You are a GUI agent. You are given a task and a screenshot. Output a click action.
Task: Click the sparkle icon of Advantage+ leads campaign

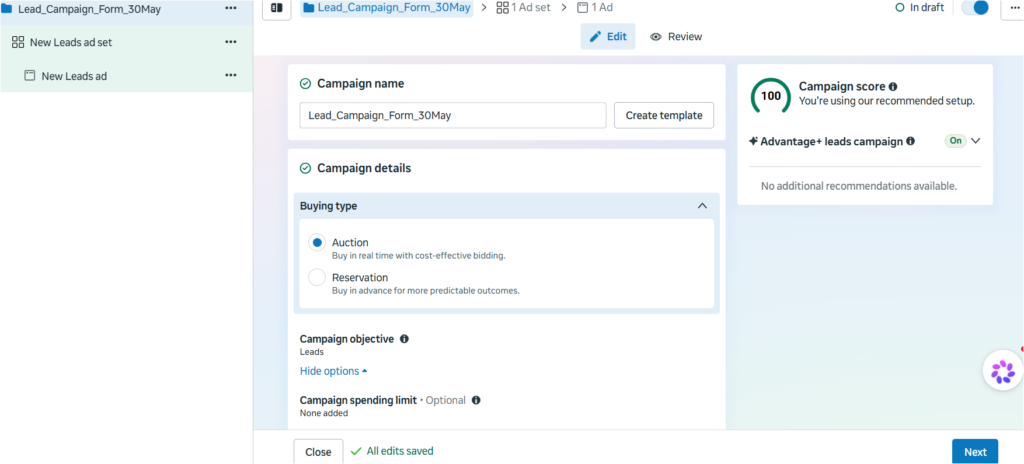753,141
